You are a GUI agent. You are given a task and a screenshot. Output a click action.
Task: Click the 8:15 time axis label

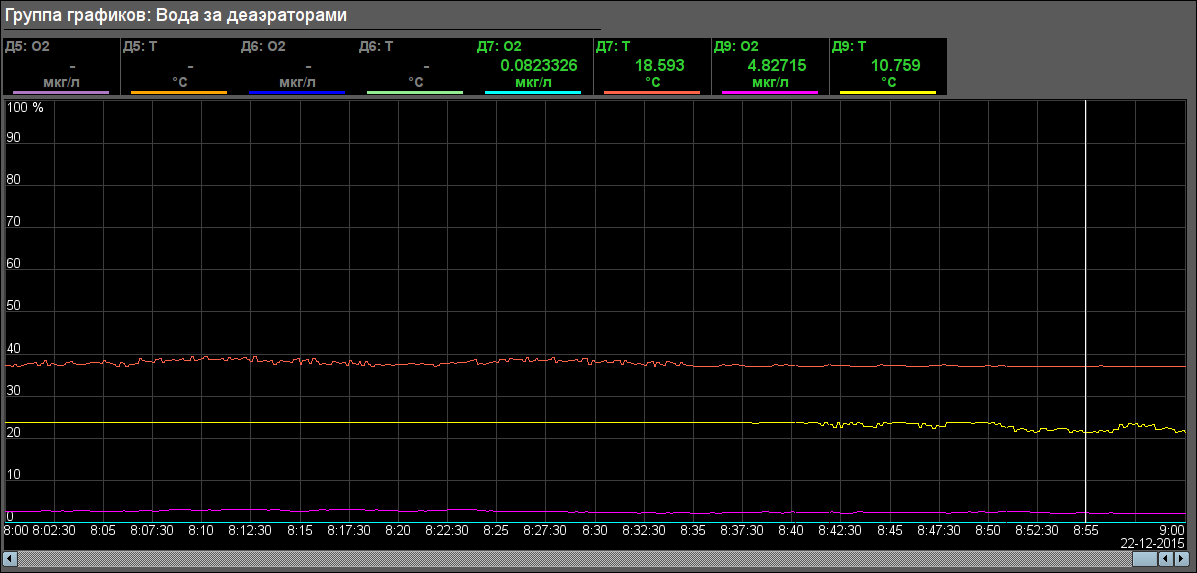pyautogui.click(x=300, y=530)
